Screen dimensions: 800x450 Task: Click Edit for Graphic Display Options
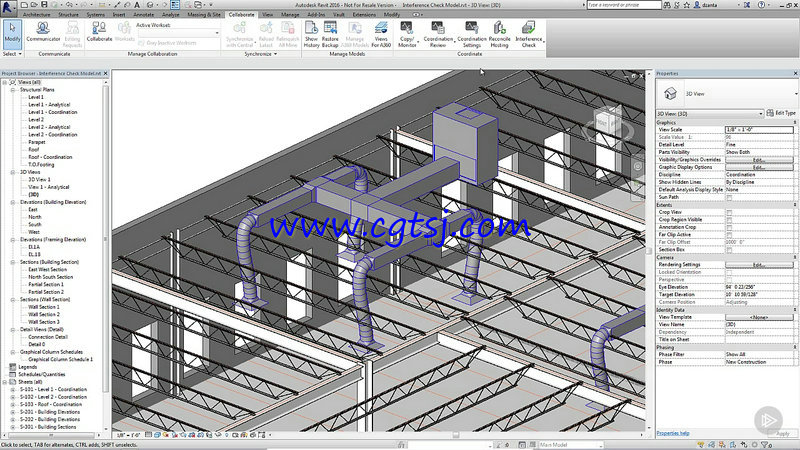coord(759,167)
